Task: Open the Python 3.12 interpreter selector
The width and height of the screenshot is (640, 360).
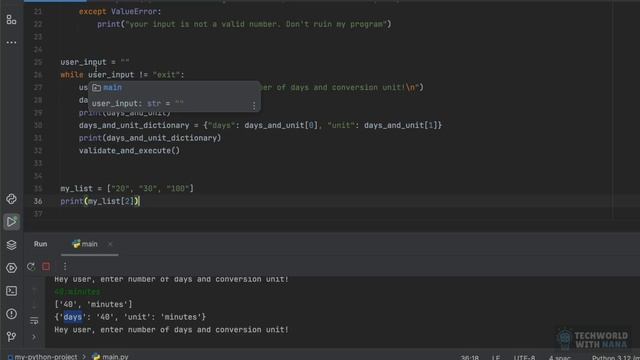Action: click(616, 357)
